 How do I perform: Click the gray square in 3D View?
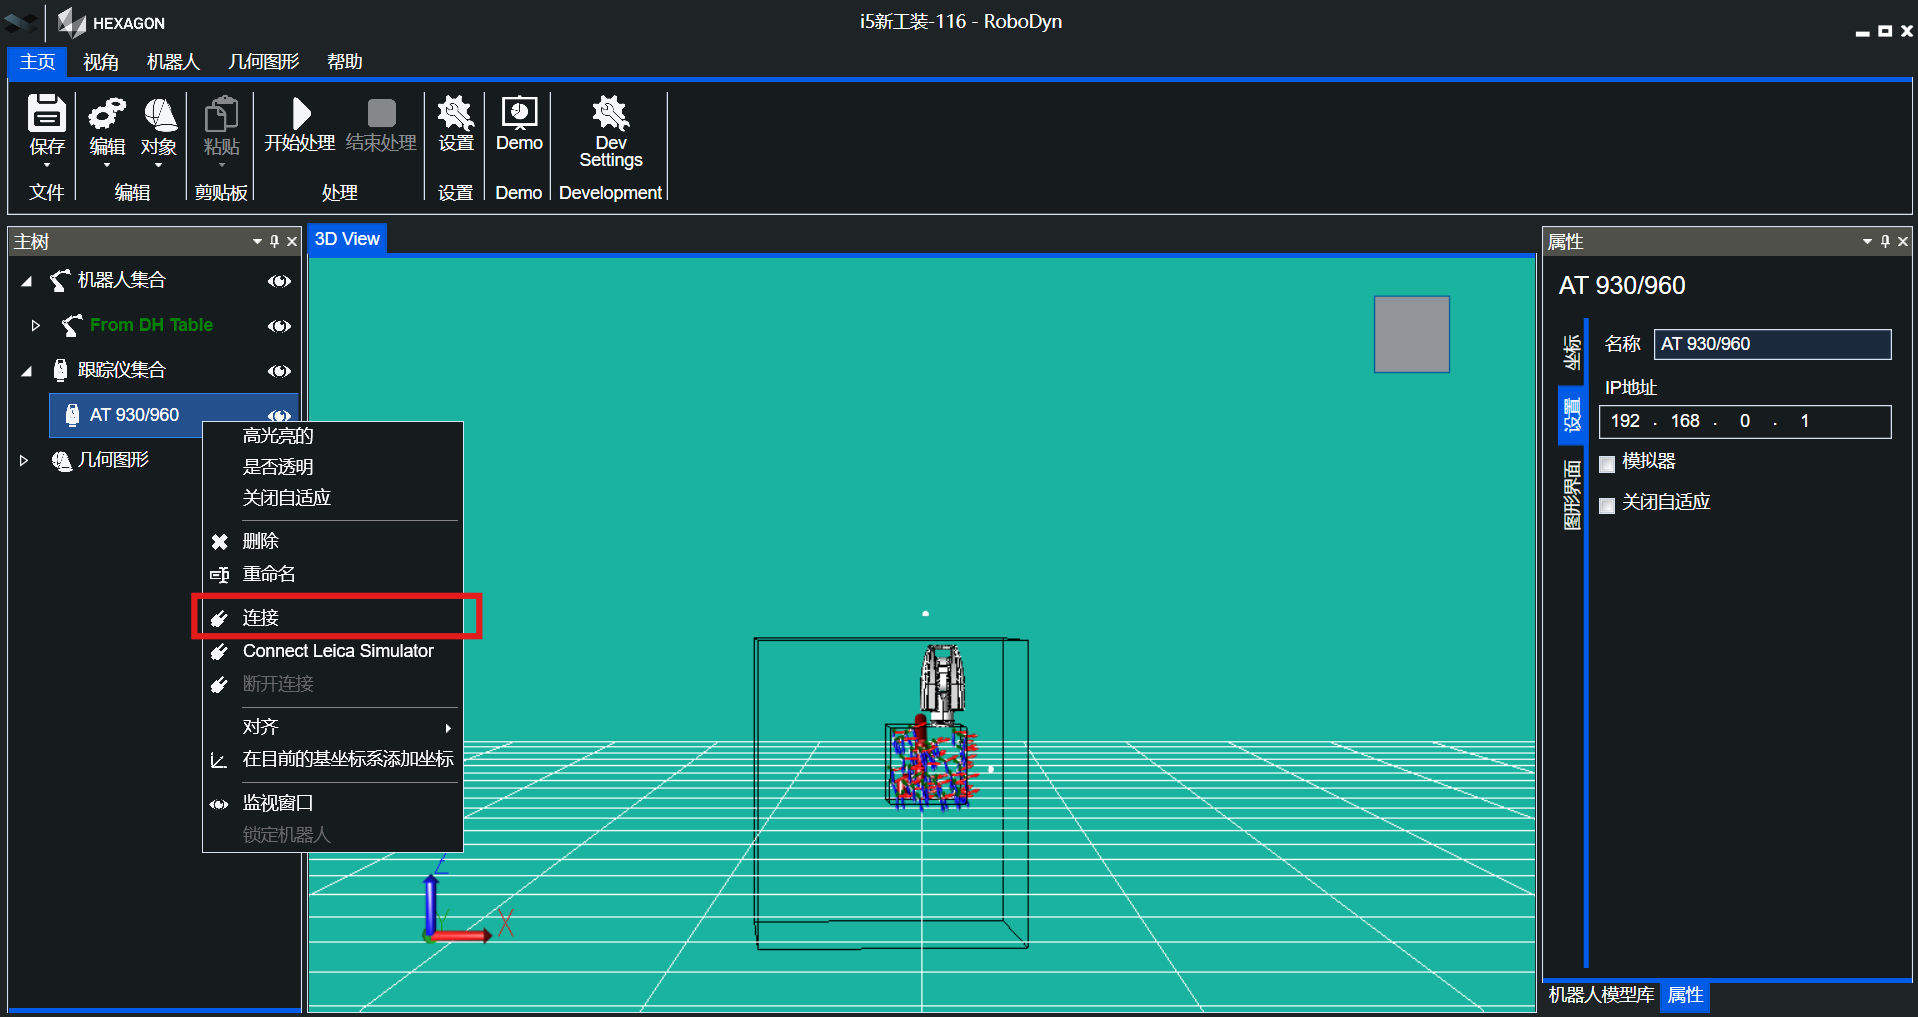pyautogui.click(x=1411, y=334)
